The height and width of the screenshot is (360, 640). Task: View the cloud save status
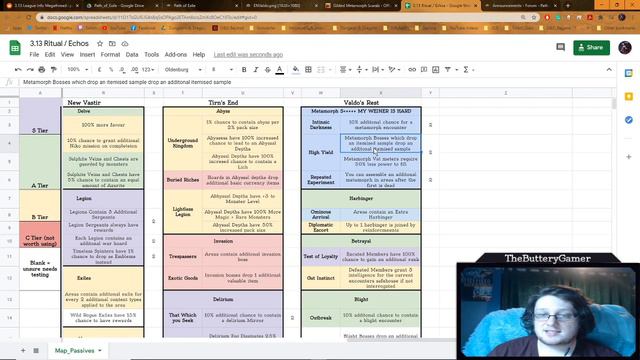pyautogui.click(x=125, y=43)
